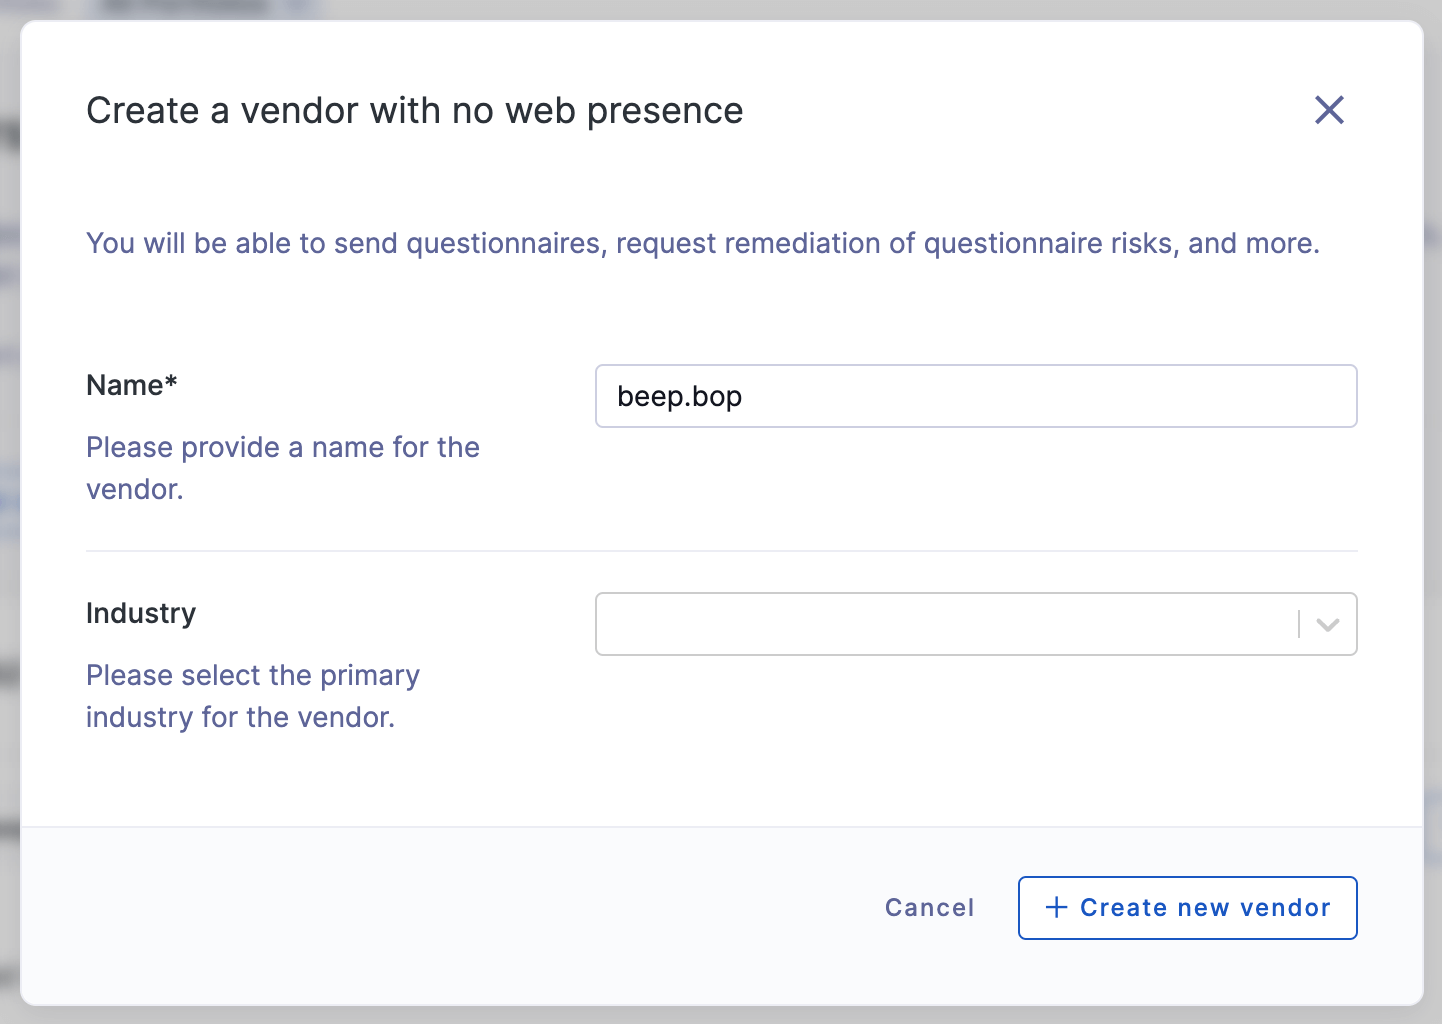
Task: Click the text 'Please provide a name for the vendor.'
Action: pos(283,468)
